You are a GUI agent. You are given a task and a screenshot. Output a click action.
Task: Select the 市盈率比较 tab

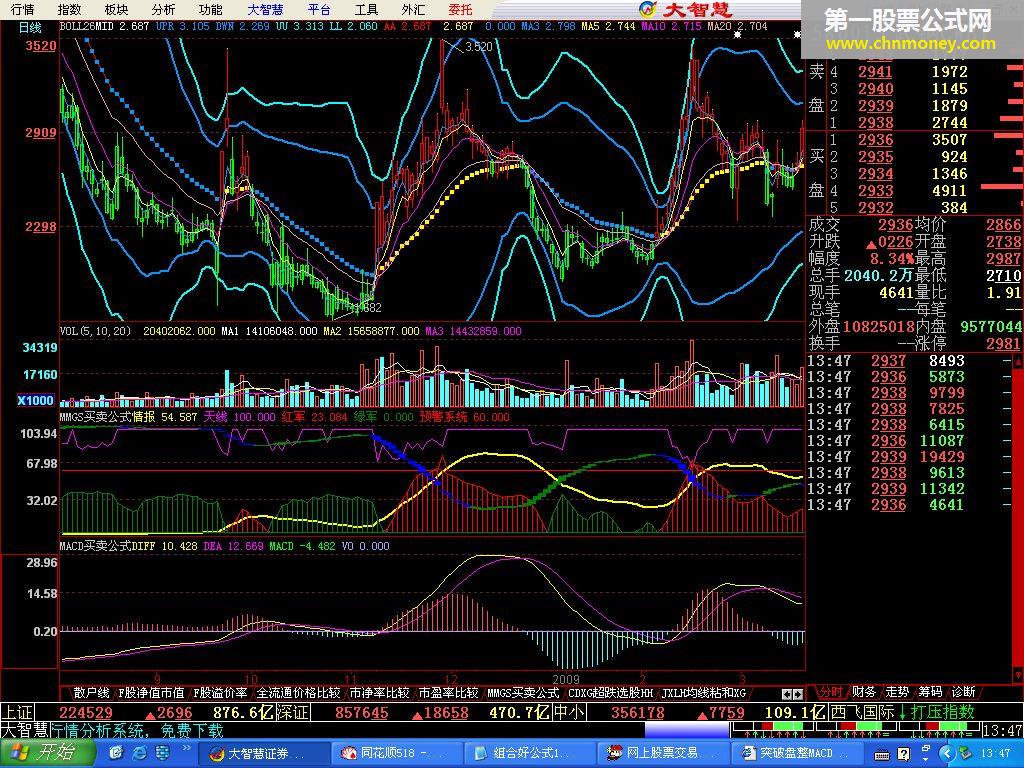point(448,692)
